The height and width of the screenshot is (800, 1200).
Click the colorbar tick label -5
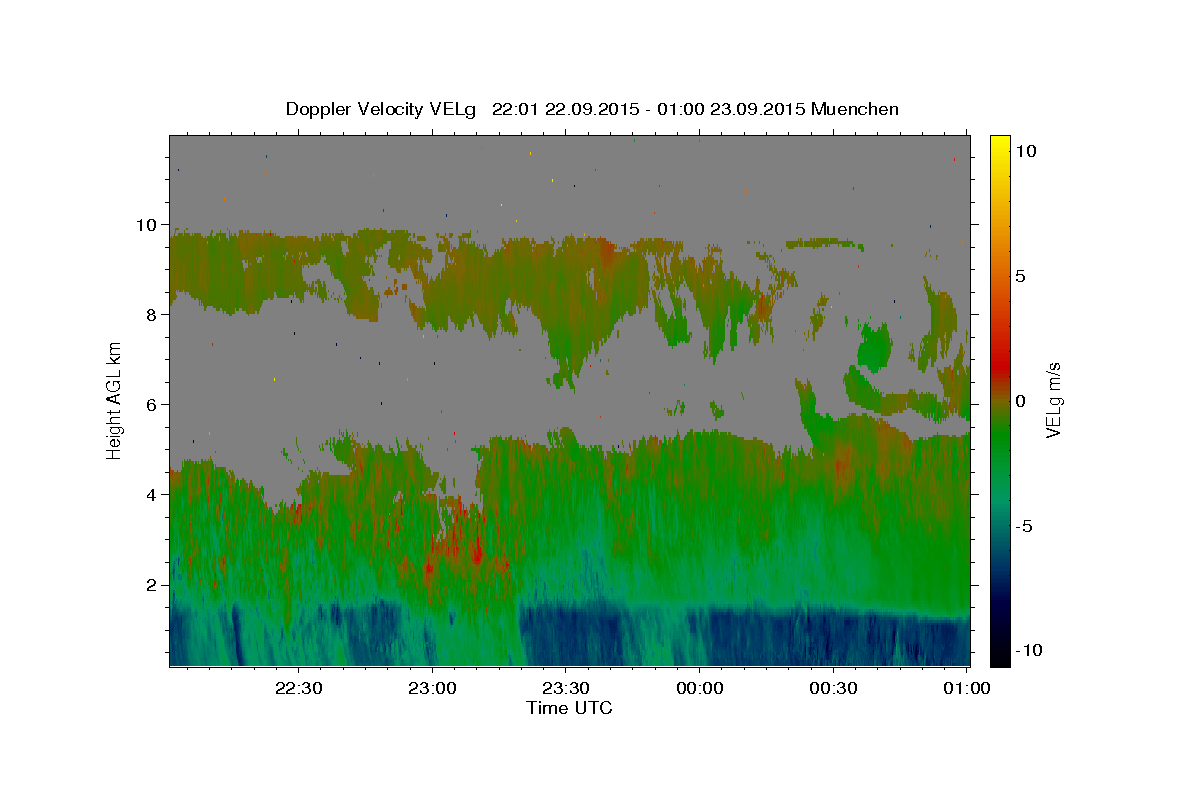pos(1024,526)
